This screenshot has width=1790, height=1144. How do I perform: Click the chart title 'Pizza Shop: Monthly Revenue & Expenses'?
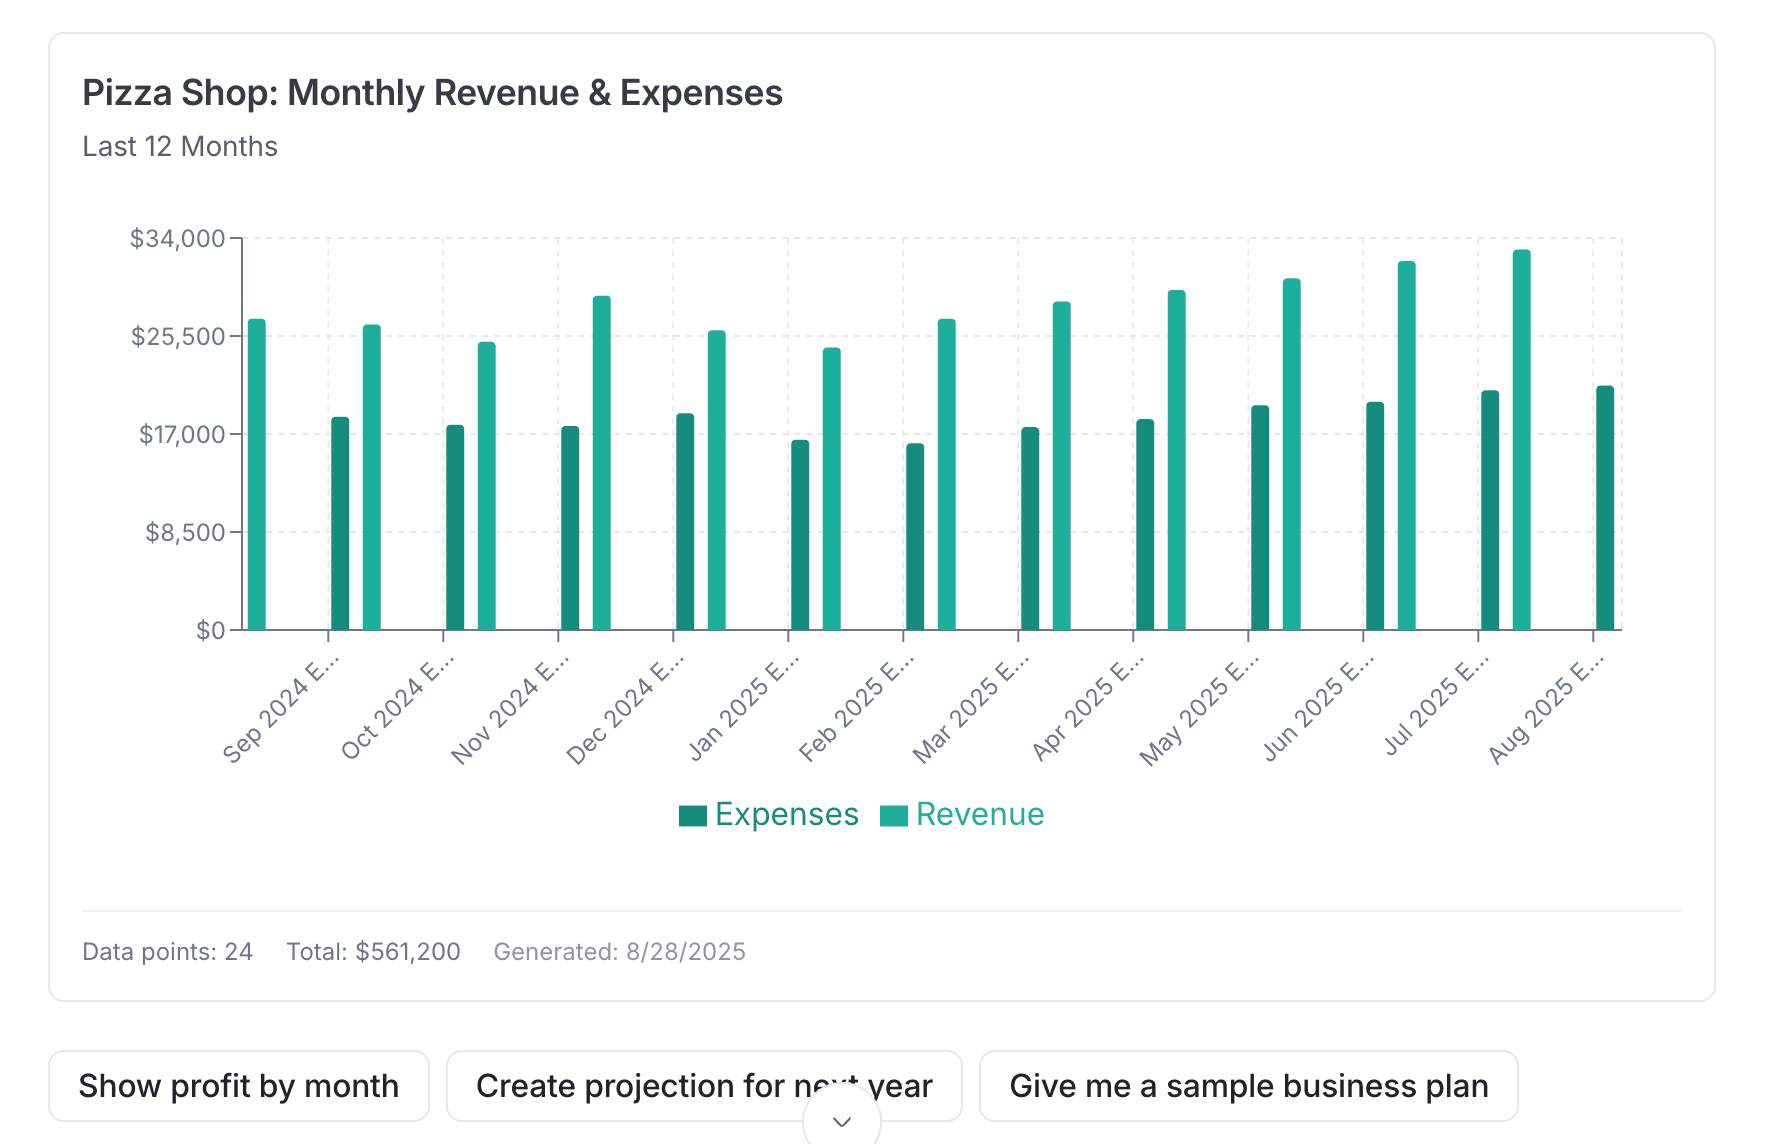(432, 93)
